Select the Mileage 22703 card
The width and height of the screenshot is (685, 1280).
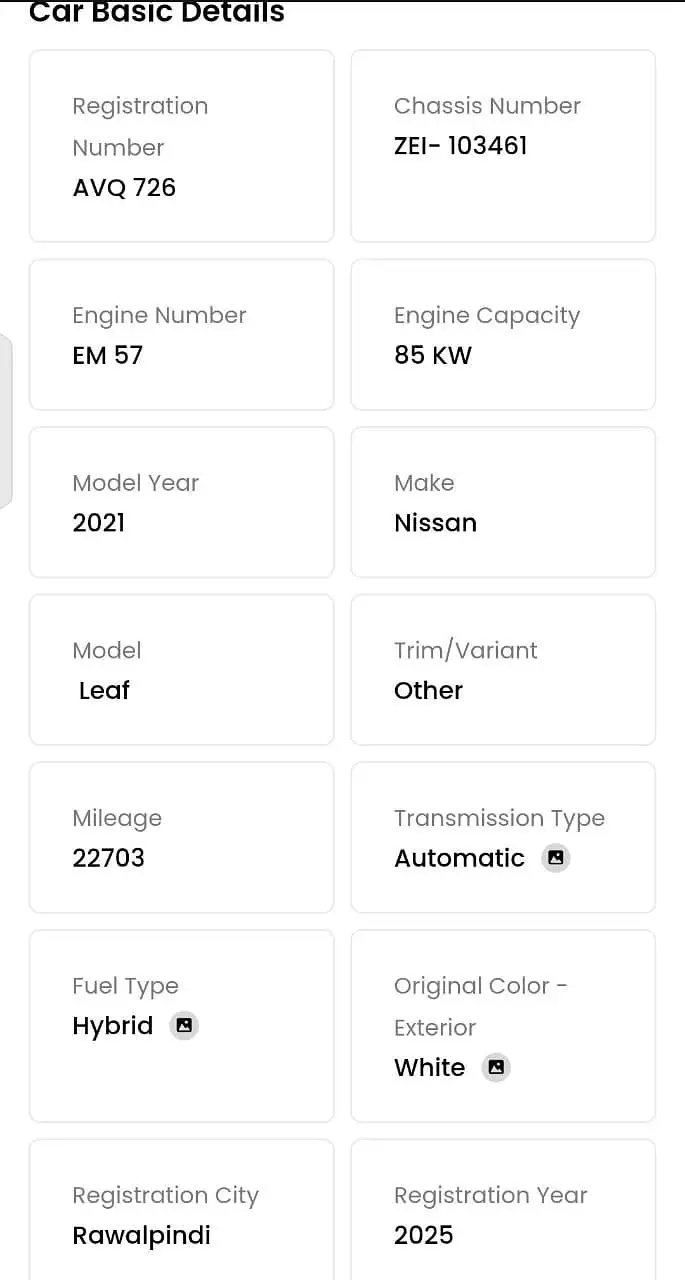click(x=181, y=837)
